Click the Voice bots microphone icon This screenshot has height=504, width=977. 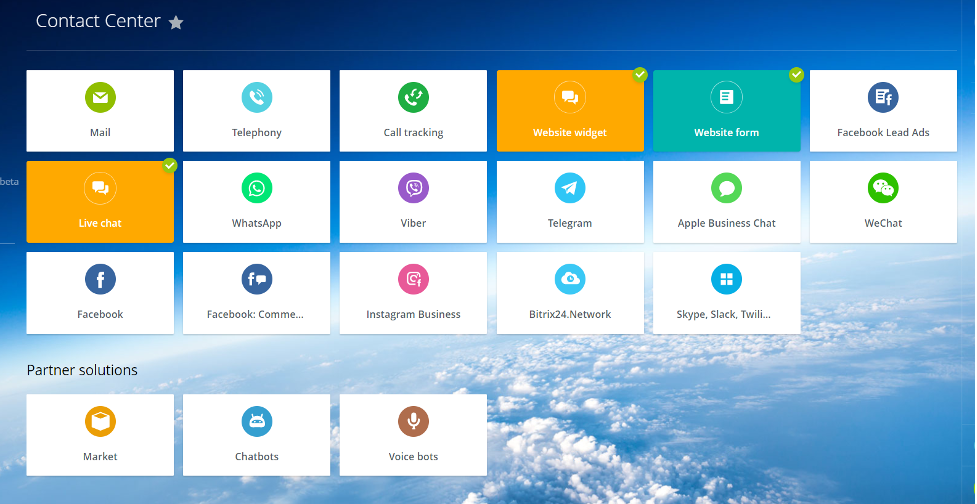point(413,421)
